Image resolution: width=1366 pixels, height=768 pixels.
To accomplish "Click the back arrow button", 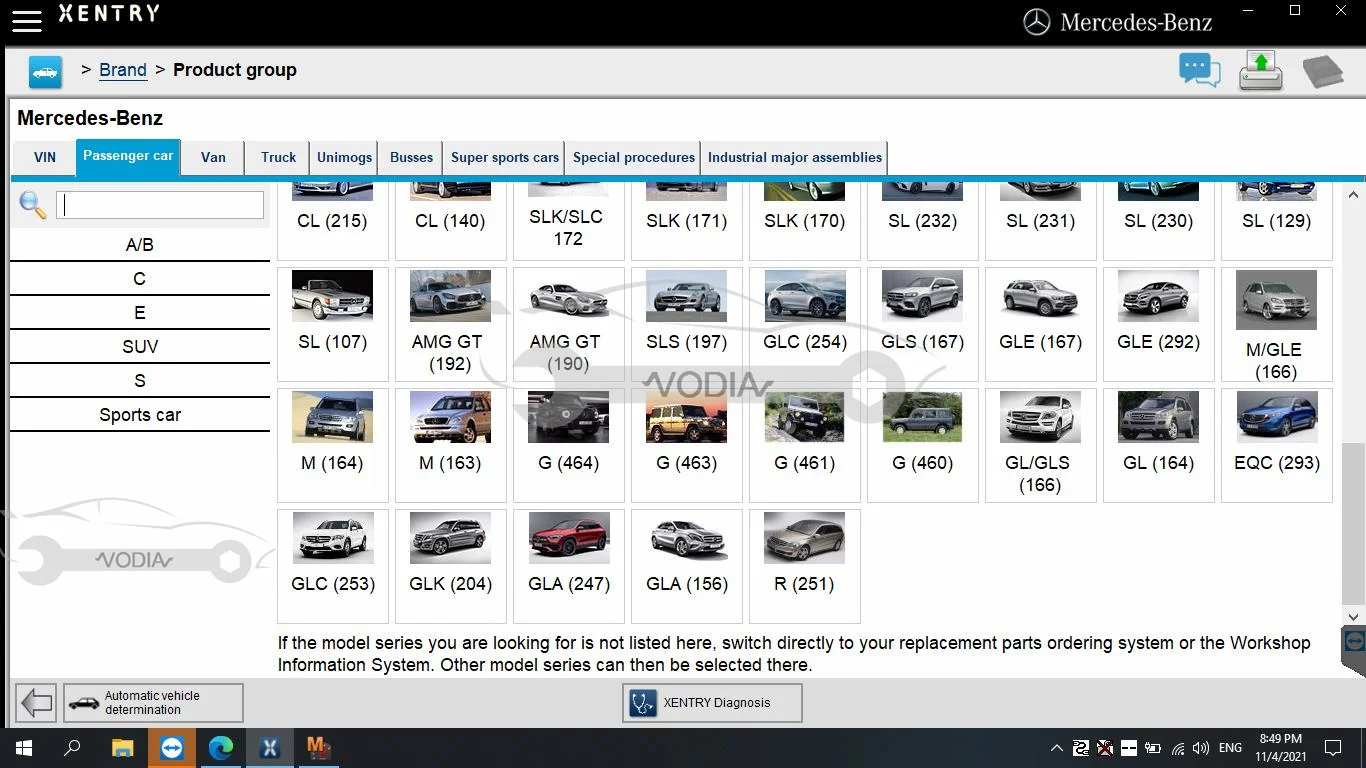I will pos(37,703).
